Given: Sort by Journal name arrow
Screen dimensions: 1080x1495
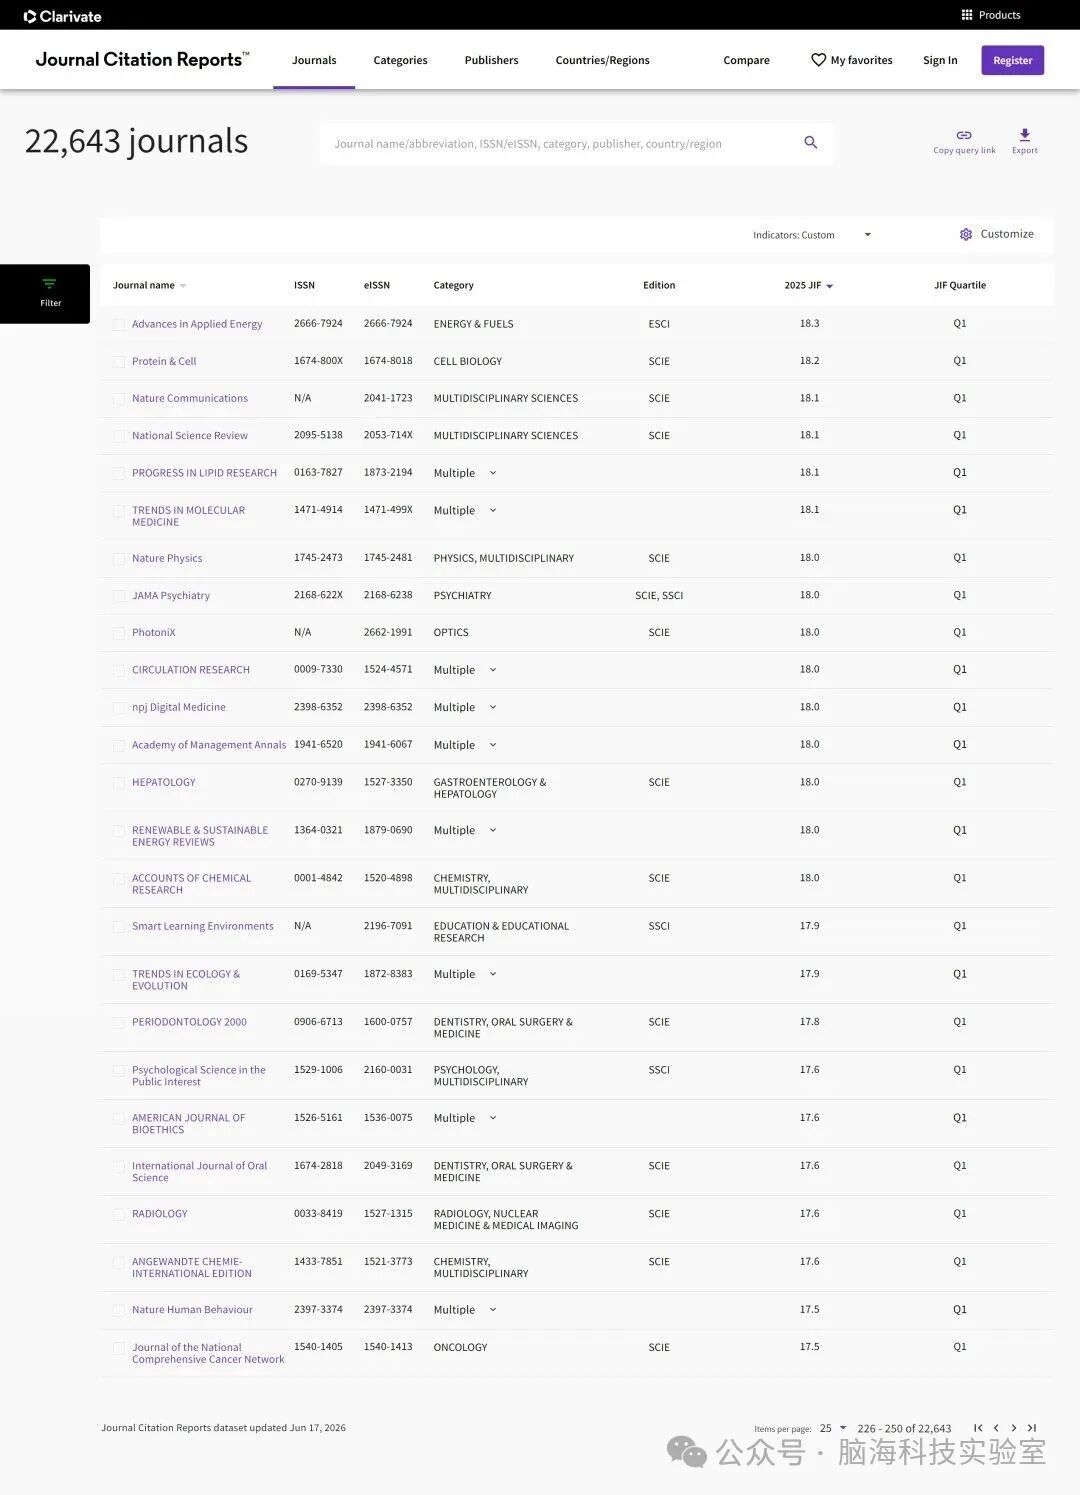Looking at the screenshot, I should click(183, 286).
